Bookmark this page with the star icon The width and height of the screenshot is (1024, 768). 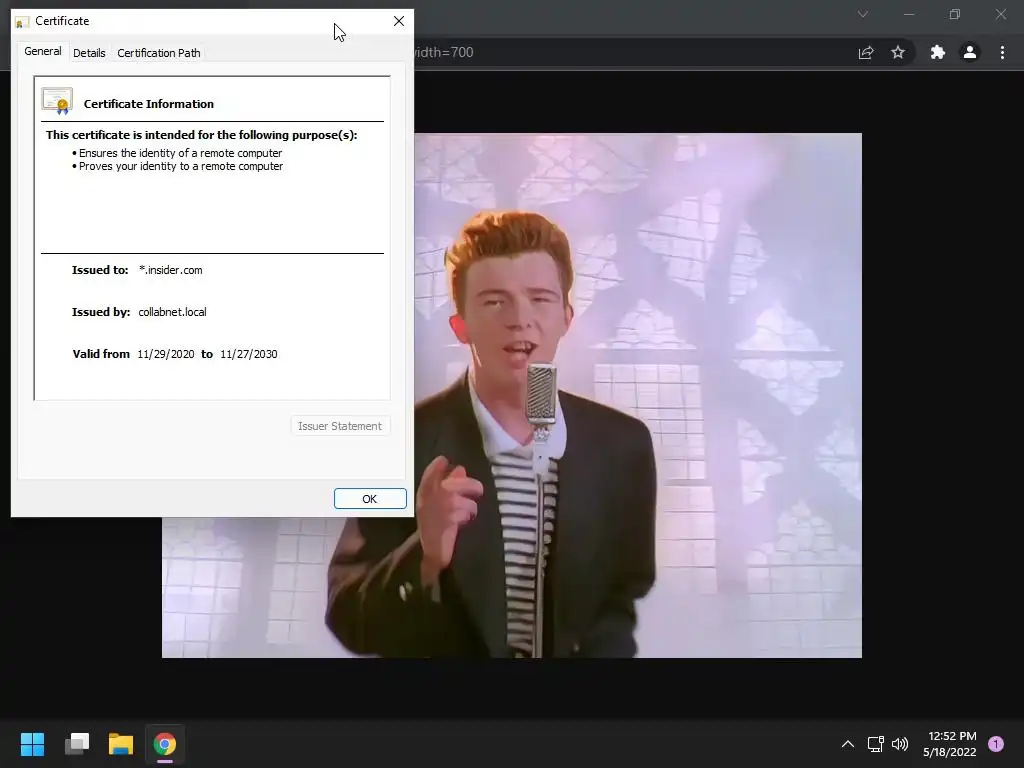click(x=898, y=52)
